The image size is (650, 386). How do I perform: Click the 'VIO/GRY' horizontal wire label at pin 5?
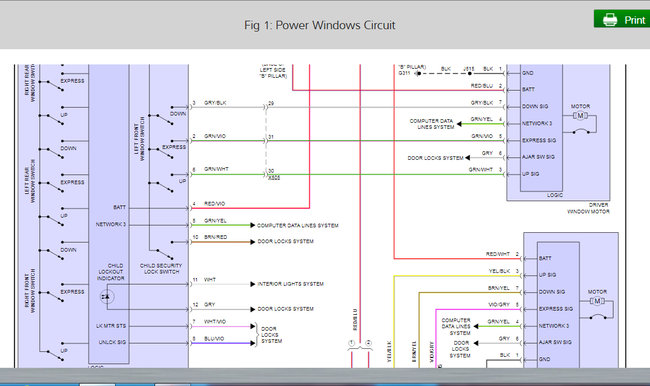[x=499, y=304]
